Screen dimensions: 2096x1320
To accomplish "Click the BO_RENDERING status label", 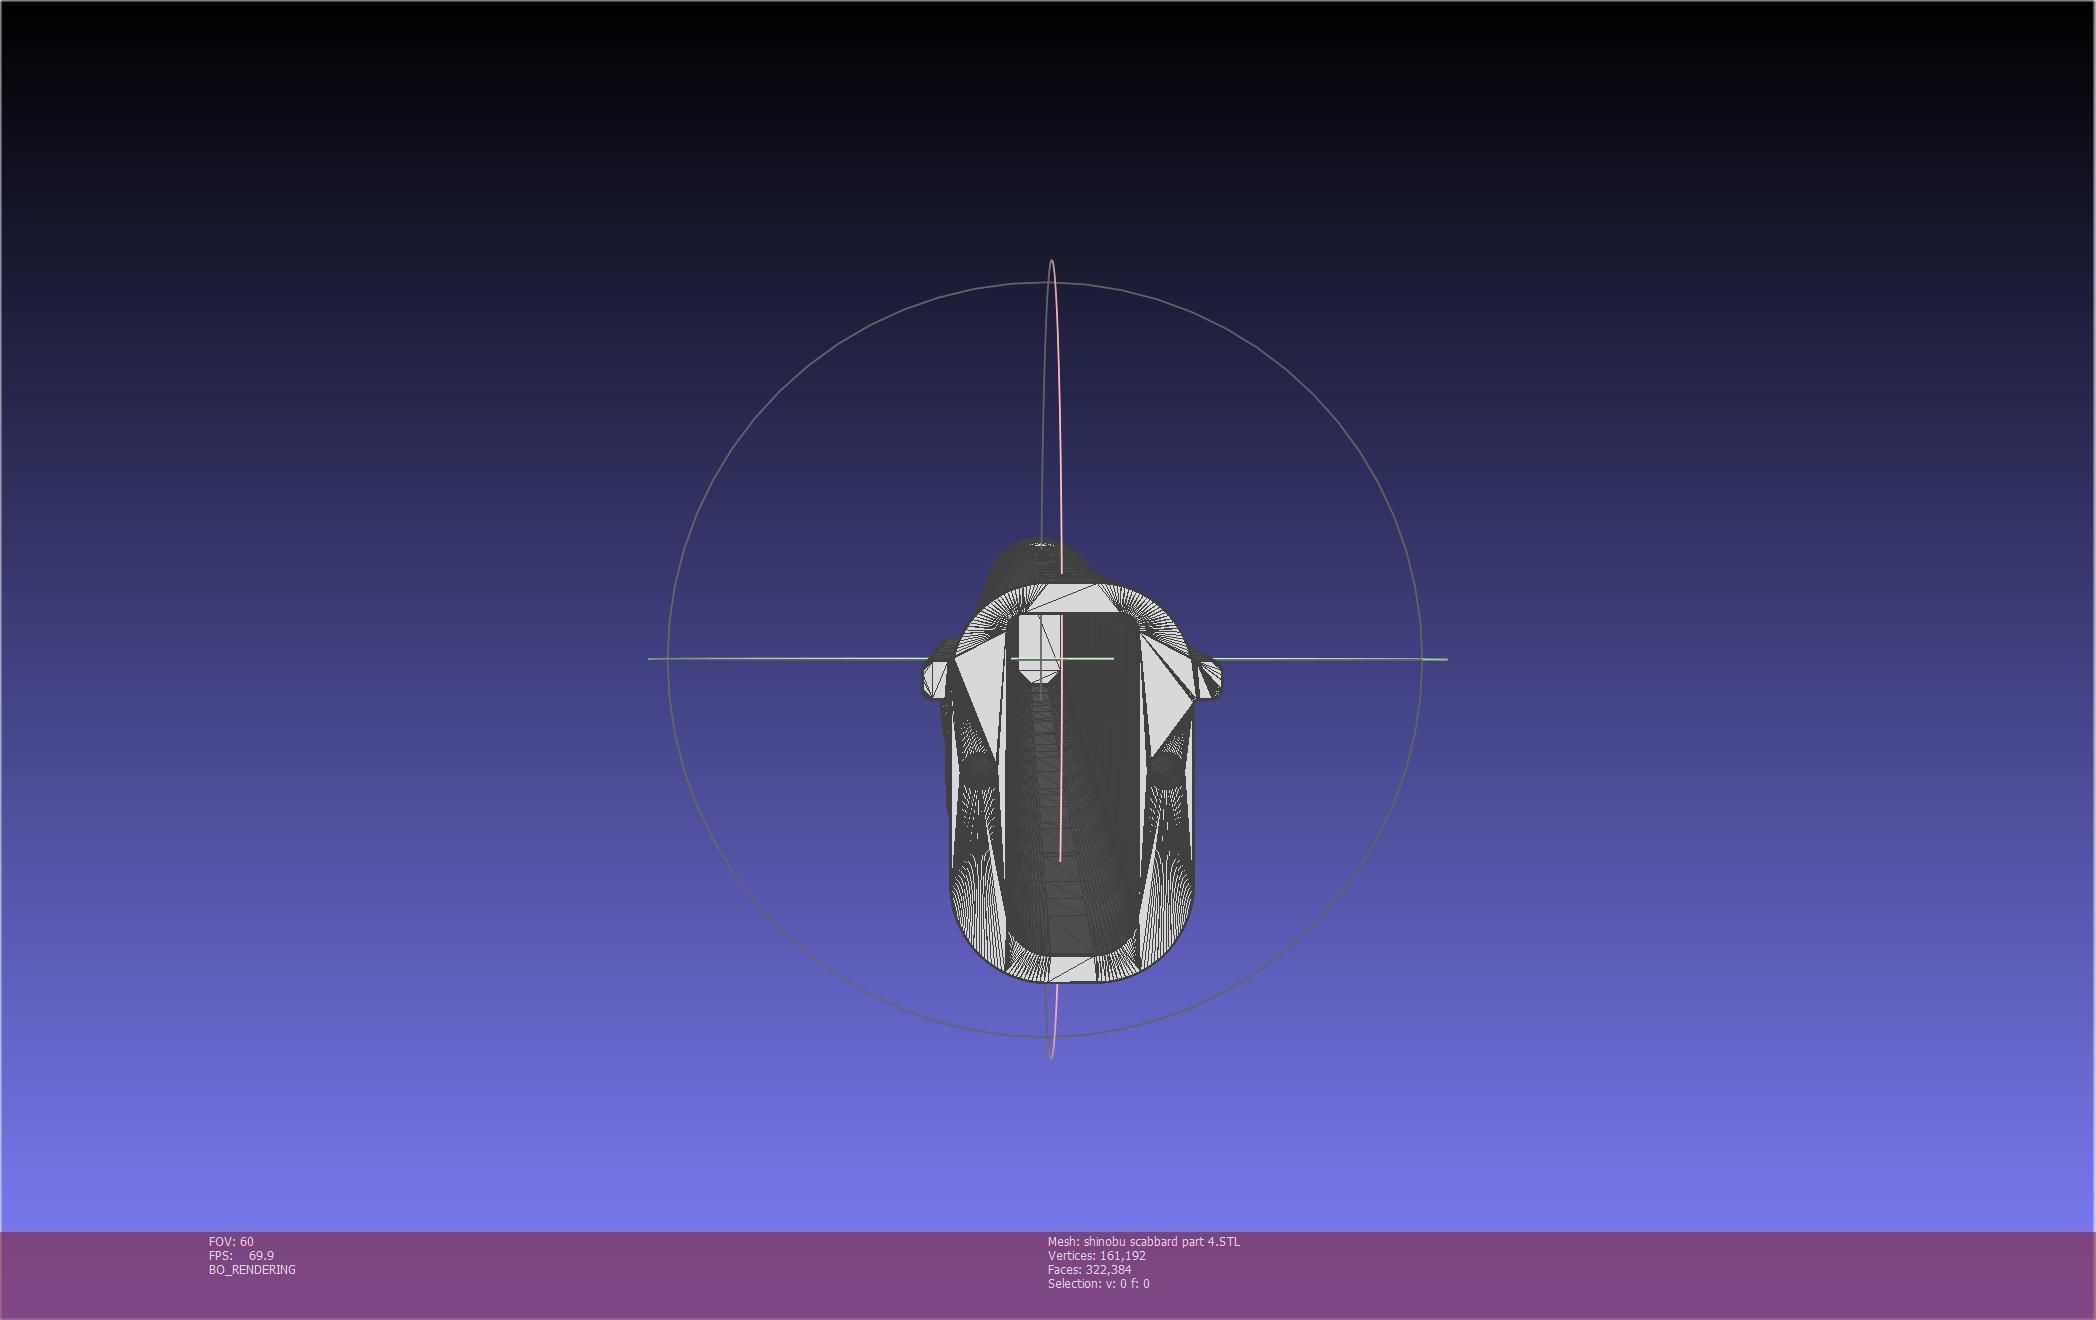I will (252, 1269).
